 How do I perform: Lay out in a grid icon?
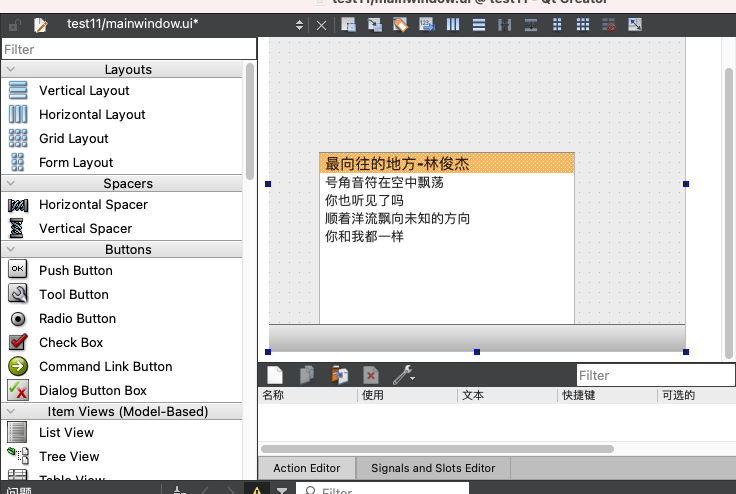pos(583,24)
